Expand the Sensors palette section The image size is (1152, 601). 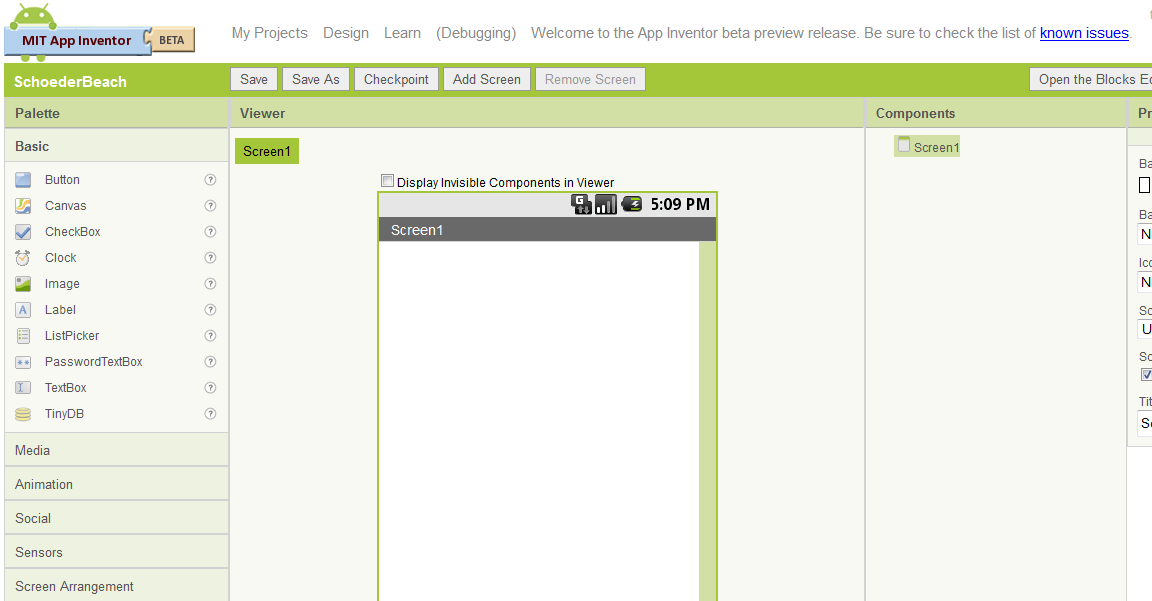[39, 553]
